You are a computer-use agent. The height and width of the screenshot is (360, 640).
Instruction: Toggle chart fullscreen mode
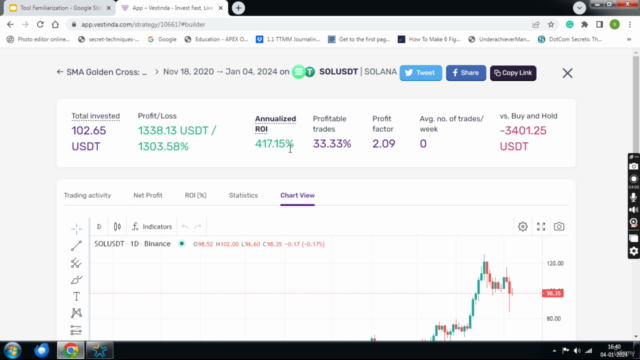coord(541,227)
